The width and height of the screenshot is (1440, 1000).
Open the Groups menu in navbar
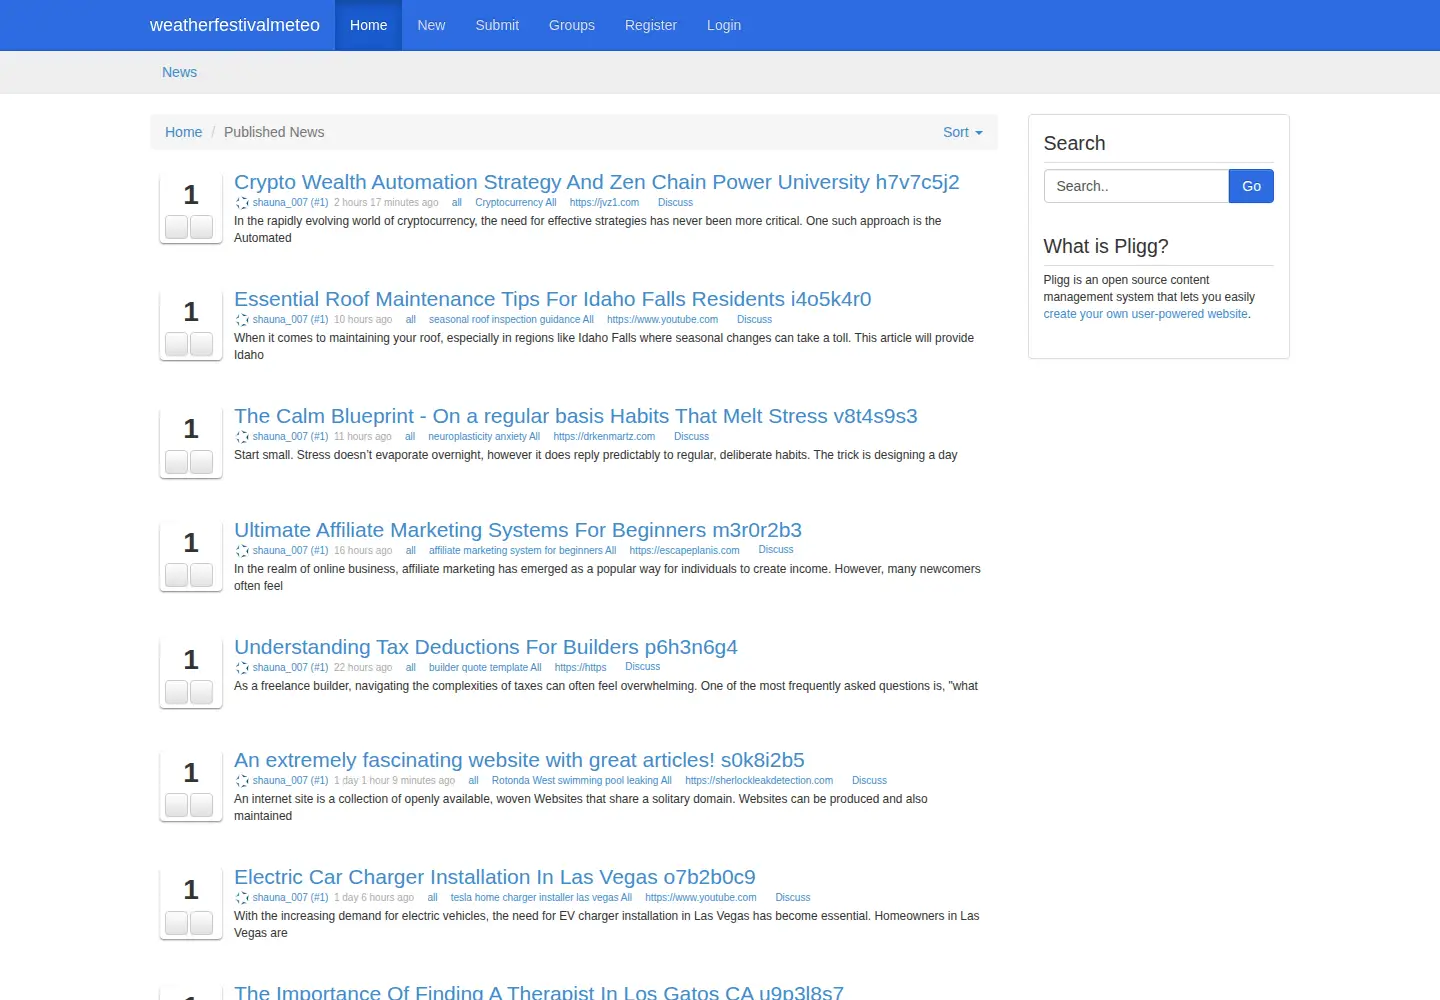(572, 25)
